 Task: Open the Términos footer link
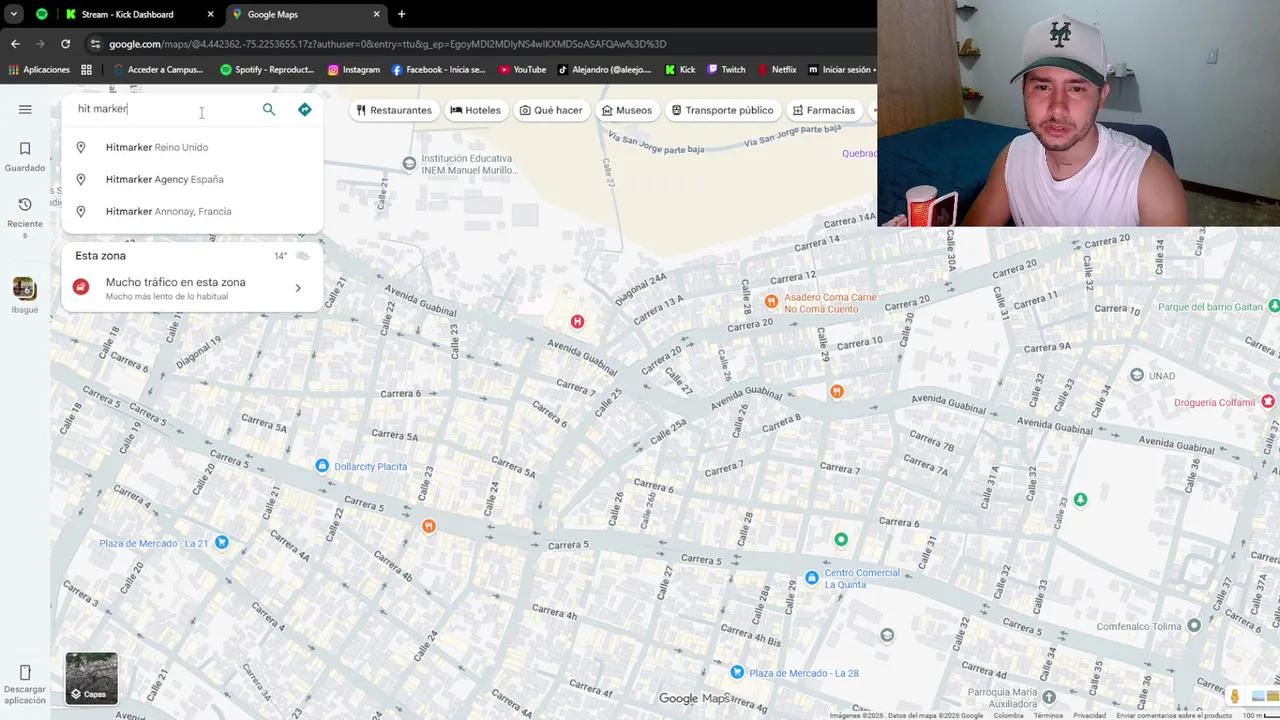point(1048,715)
